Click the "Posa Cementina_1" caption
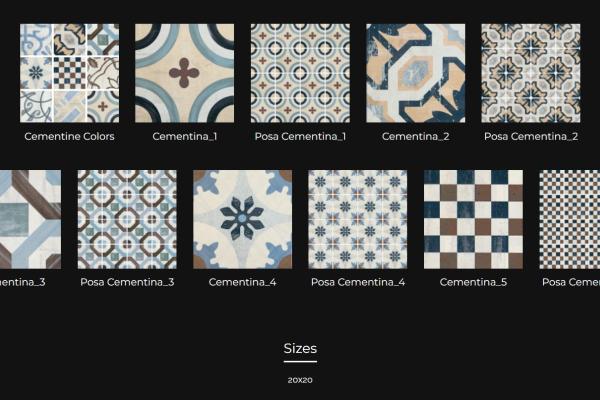600x400 pixels. [300, 136]
